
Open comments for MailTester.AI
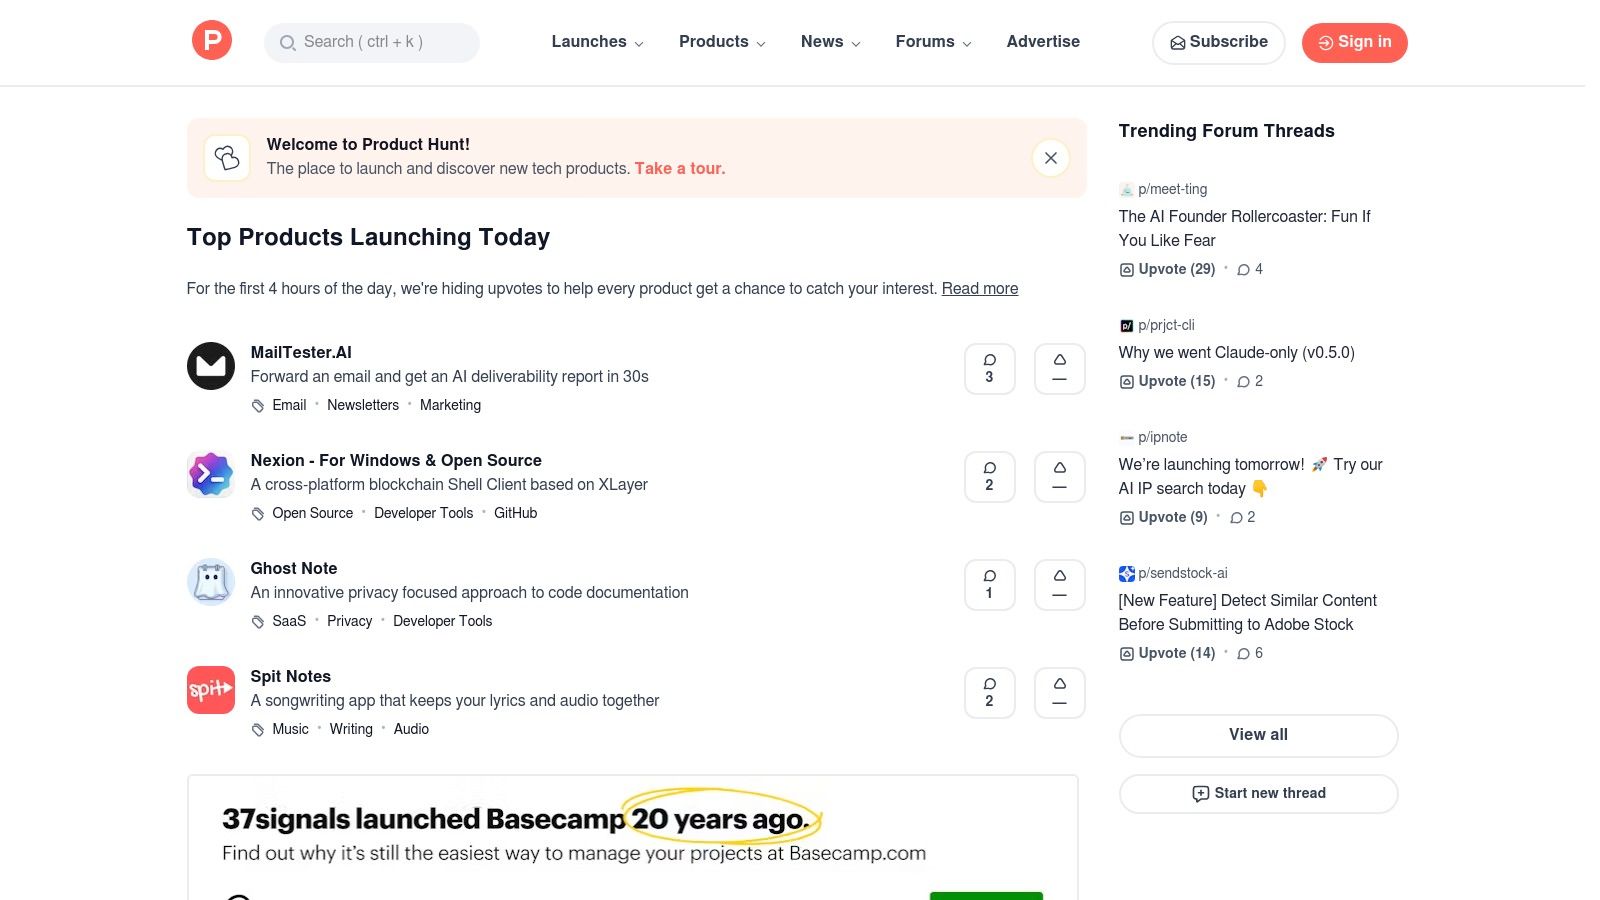(x=989, y=369)
